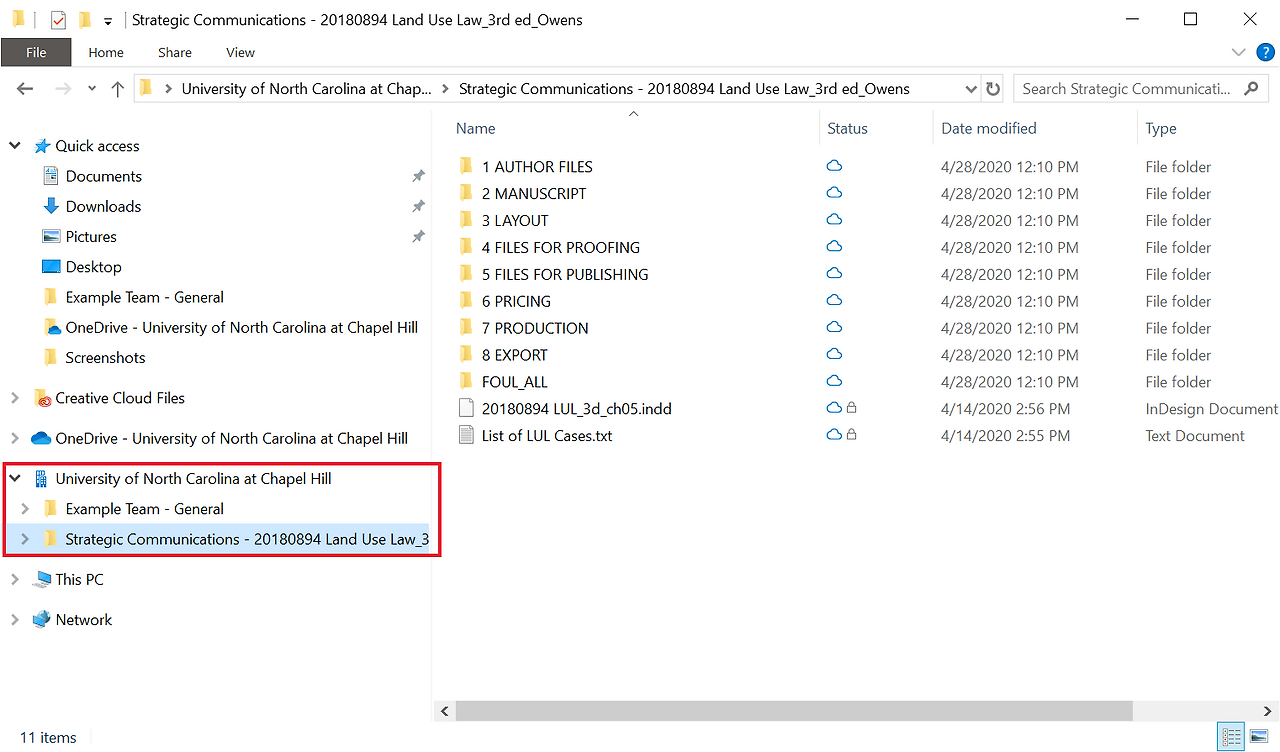Expand the Strategic Communications tree node
Viewport: 1280px width, 752px height.
(25, 539)
